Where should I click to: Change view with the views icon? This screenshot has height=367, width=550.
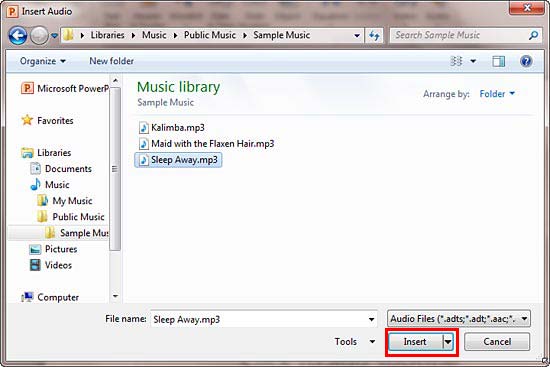(456, 61)
